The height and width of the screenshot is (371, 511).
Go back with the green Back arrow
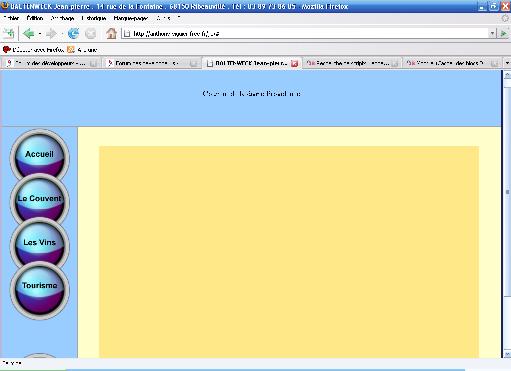point(29,33)
